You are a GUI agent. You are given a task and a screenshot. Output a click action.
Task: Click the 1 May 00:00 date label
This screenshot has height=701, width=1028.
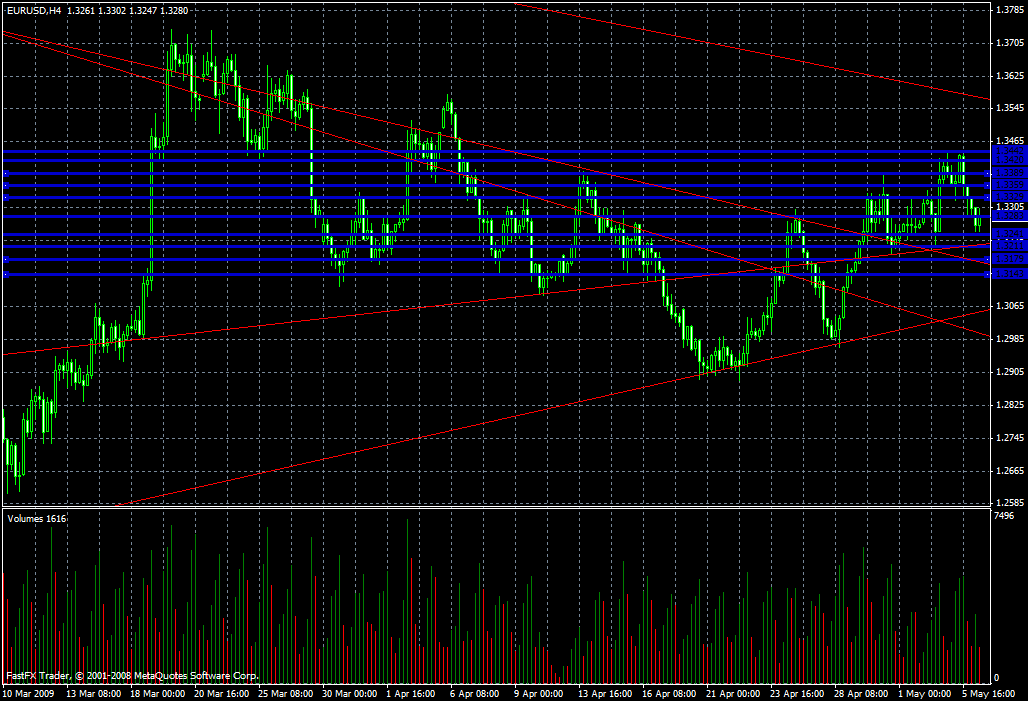point(924,694)
